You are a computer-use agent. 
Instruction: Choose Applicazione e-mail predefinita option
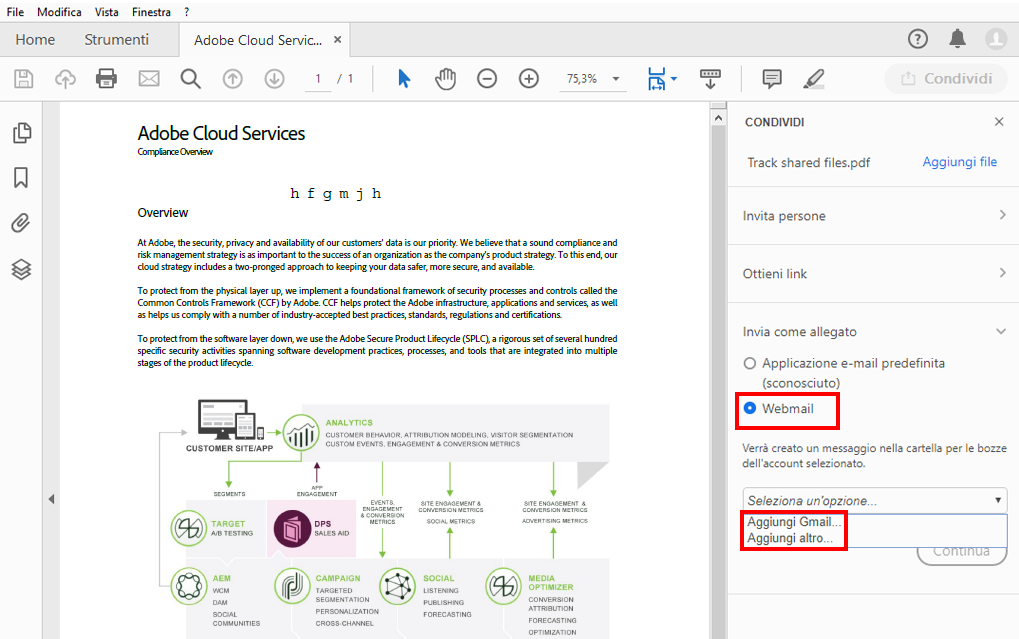point(750,363)
